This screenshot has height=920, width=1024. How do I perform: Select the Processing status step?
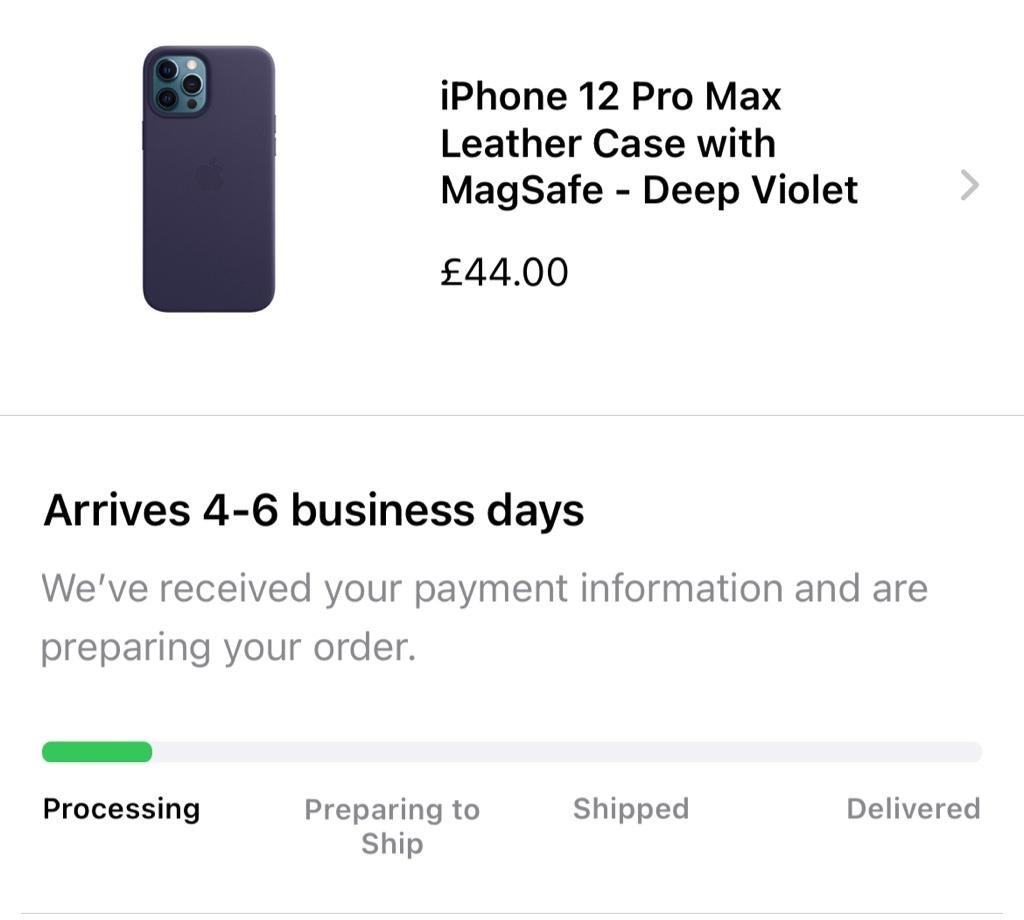click(x=121, y=808)
